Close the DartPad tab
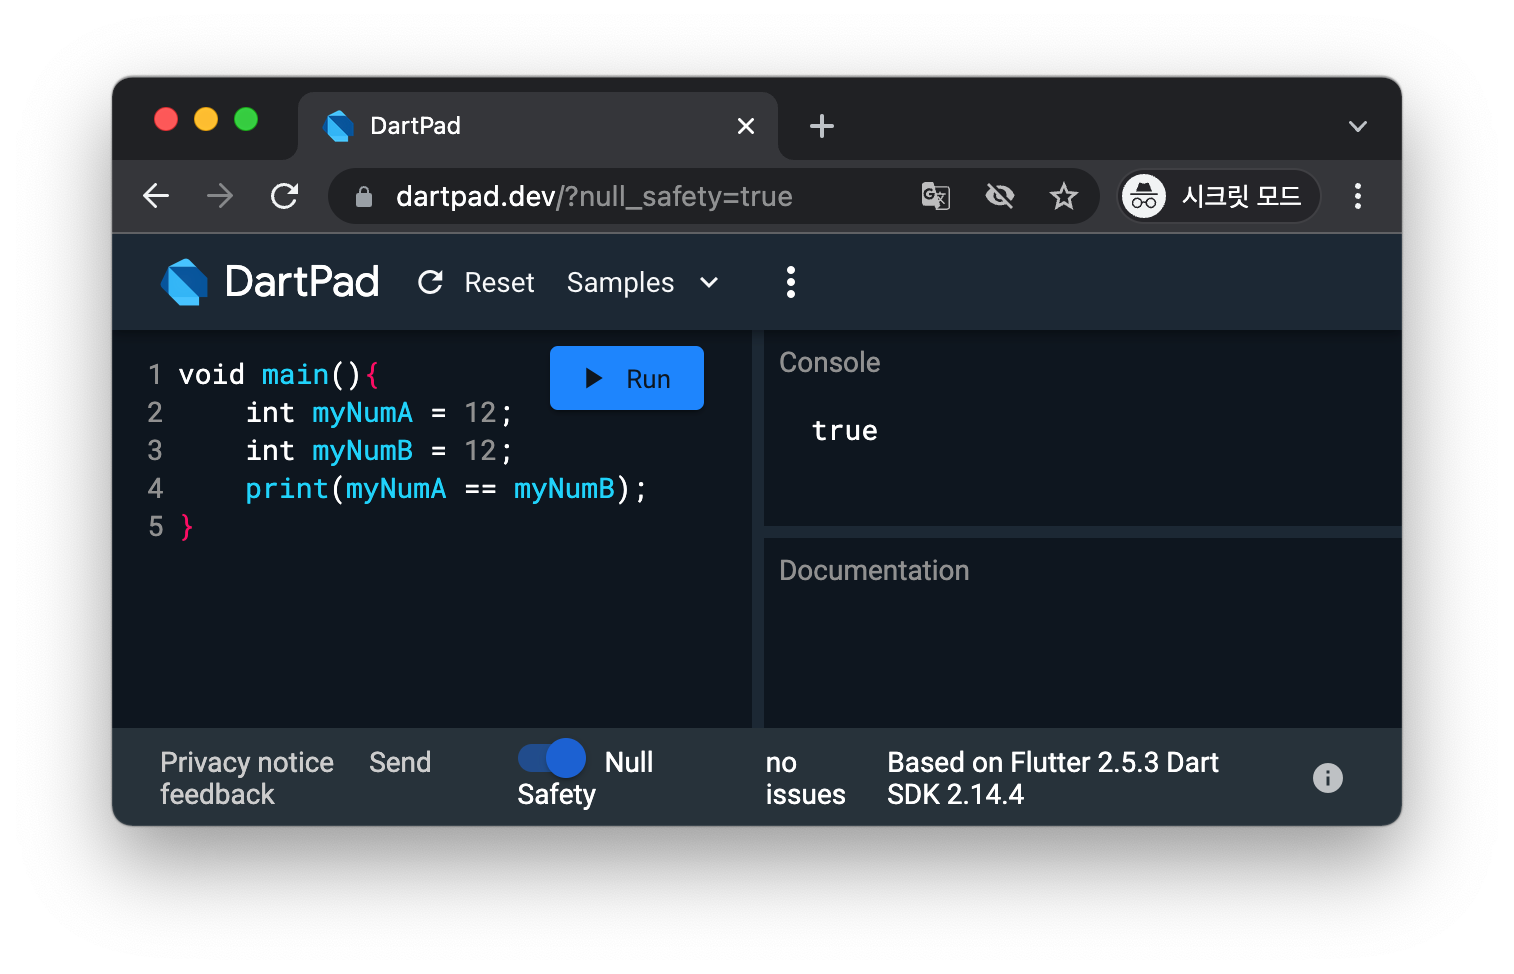 [x=746, y=126]
